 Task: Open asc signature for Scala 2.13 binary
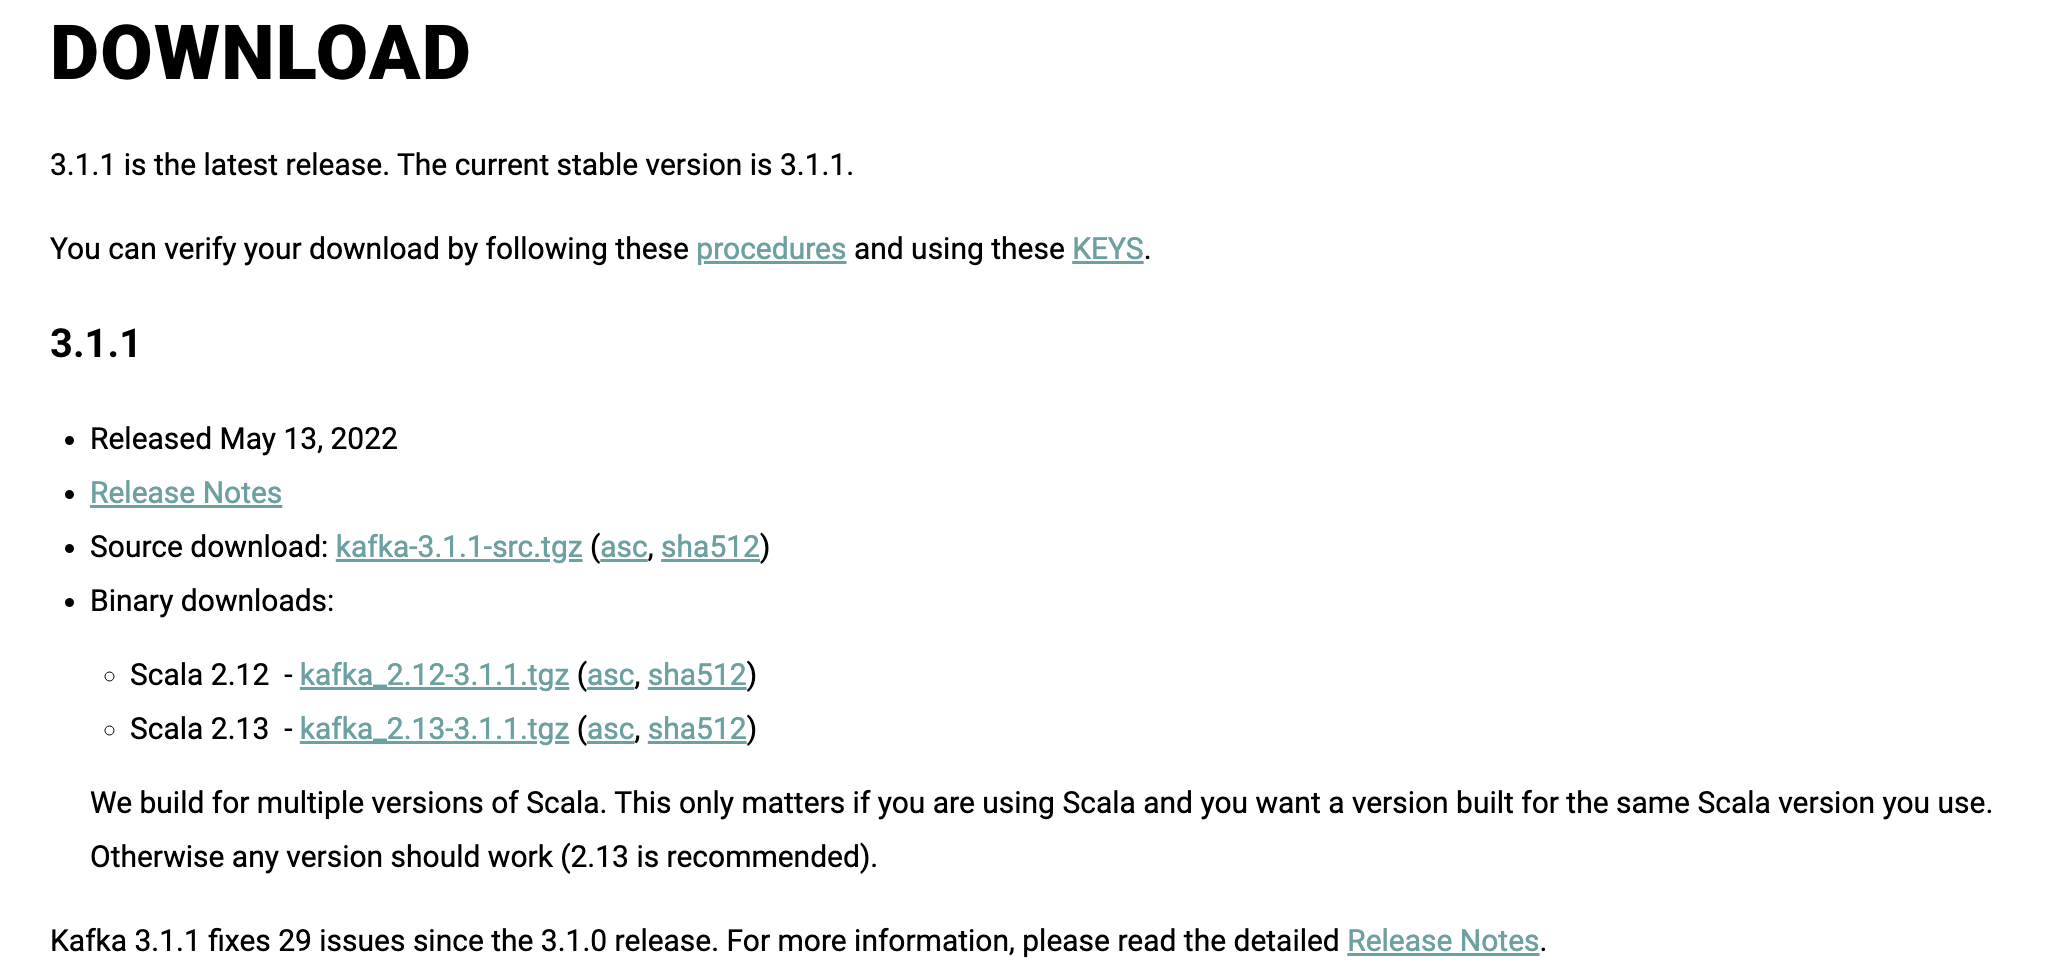611,729
